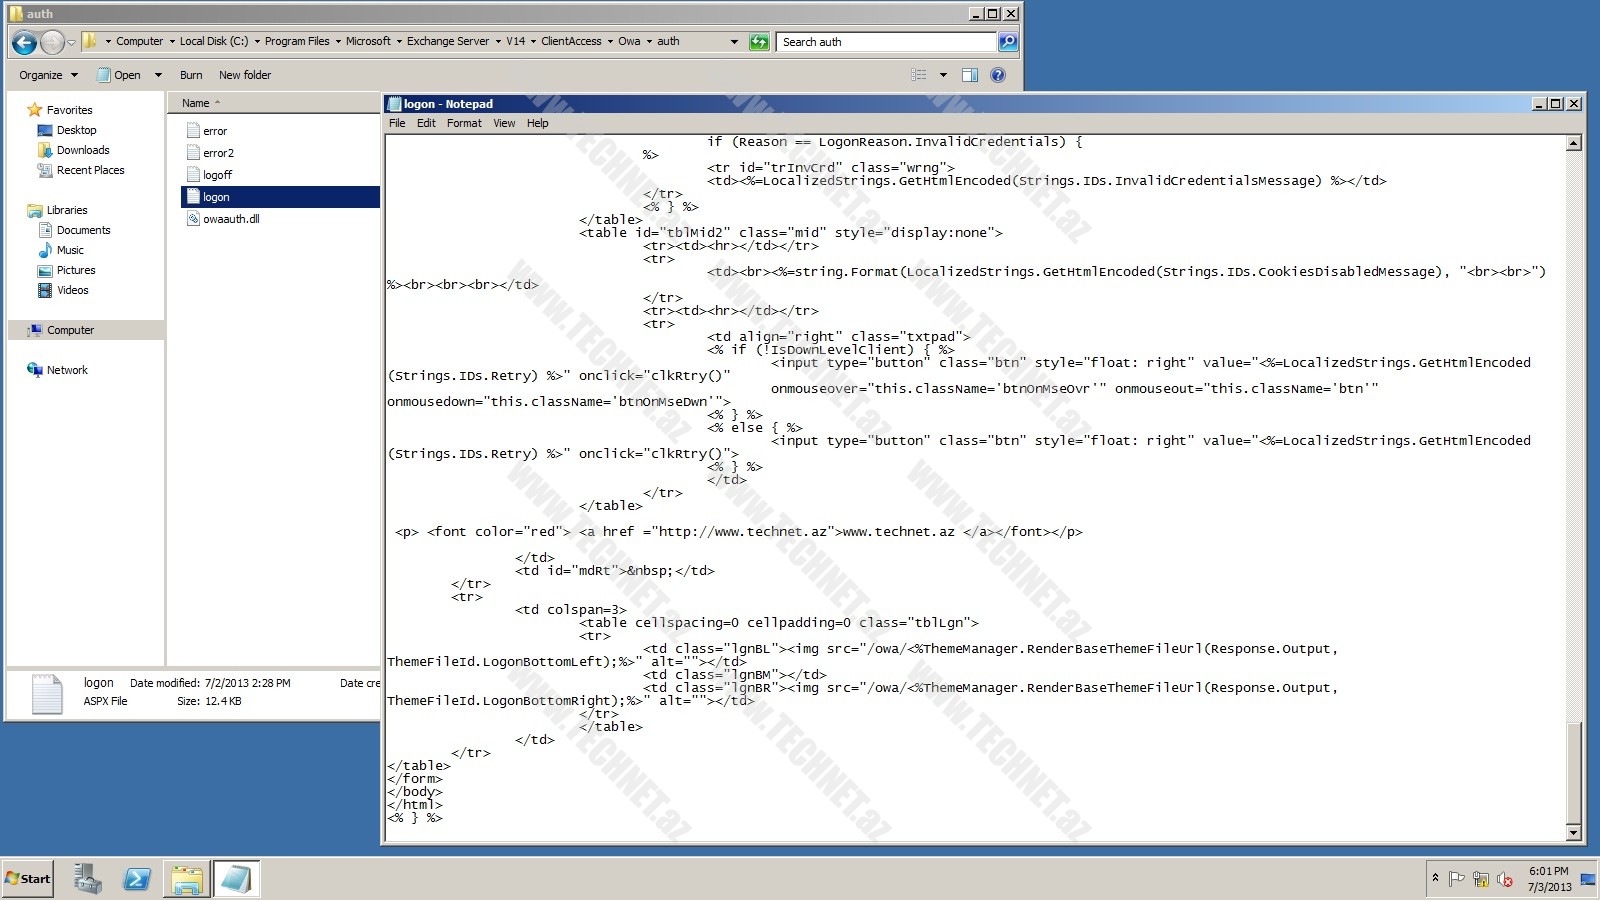The height and width of the screenshot is (900, 1600).
Task: Select the owaauth.dll file
Action: click(230, 219)
